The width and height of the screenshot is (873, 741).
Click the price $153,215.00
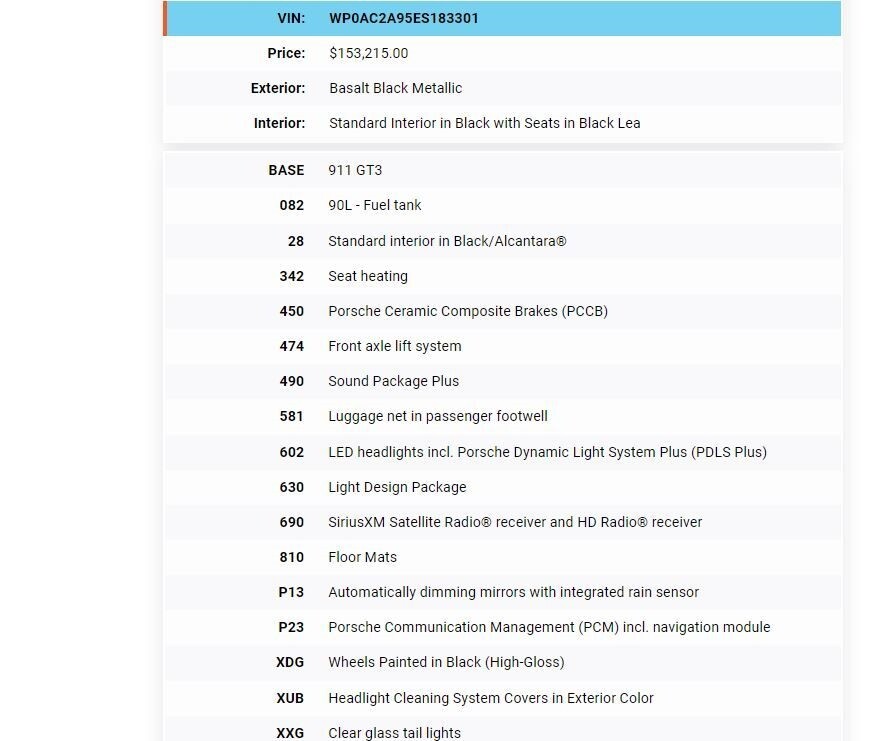click(x=369, y=53)
